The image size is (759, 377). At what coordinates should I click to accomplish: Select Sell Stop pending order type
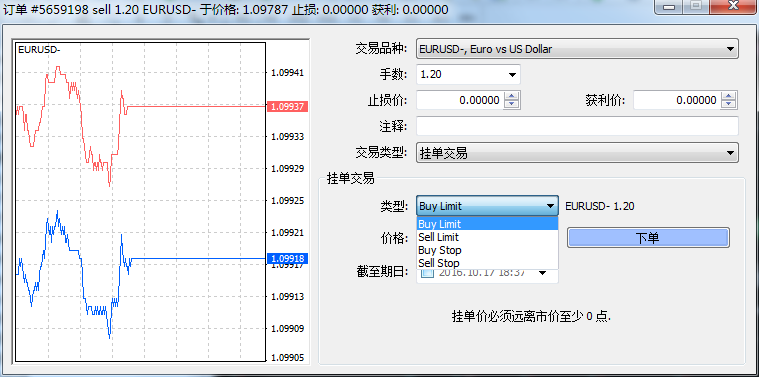click(487, 263)
